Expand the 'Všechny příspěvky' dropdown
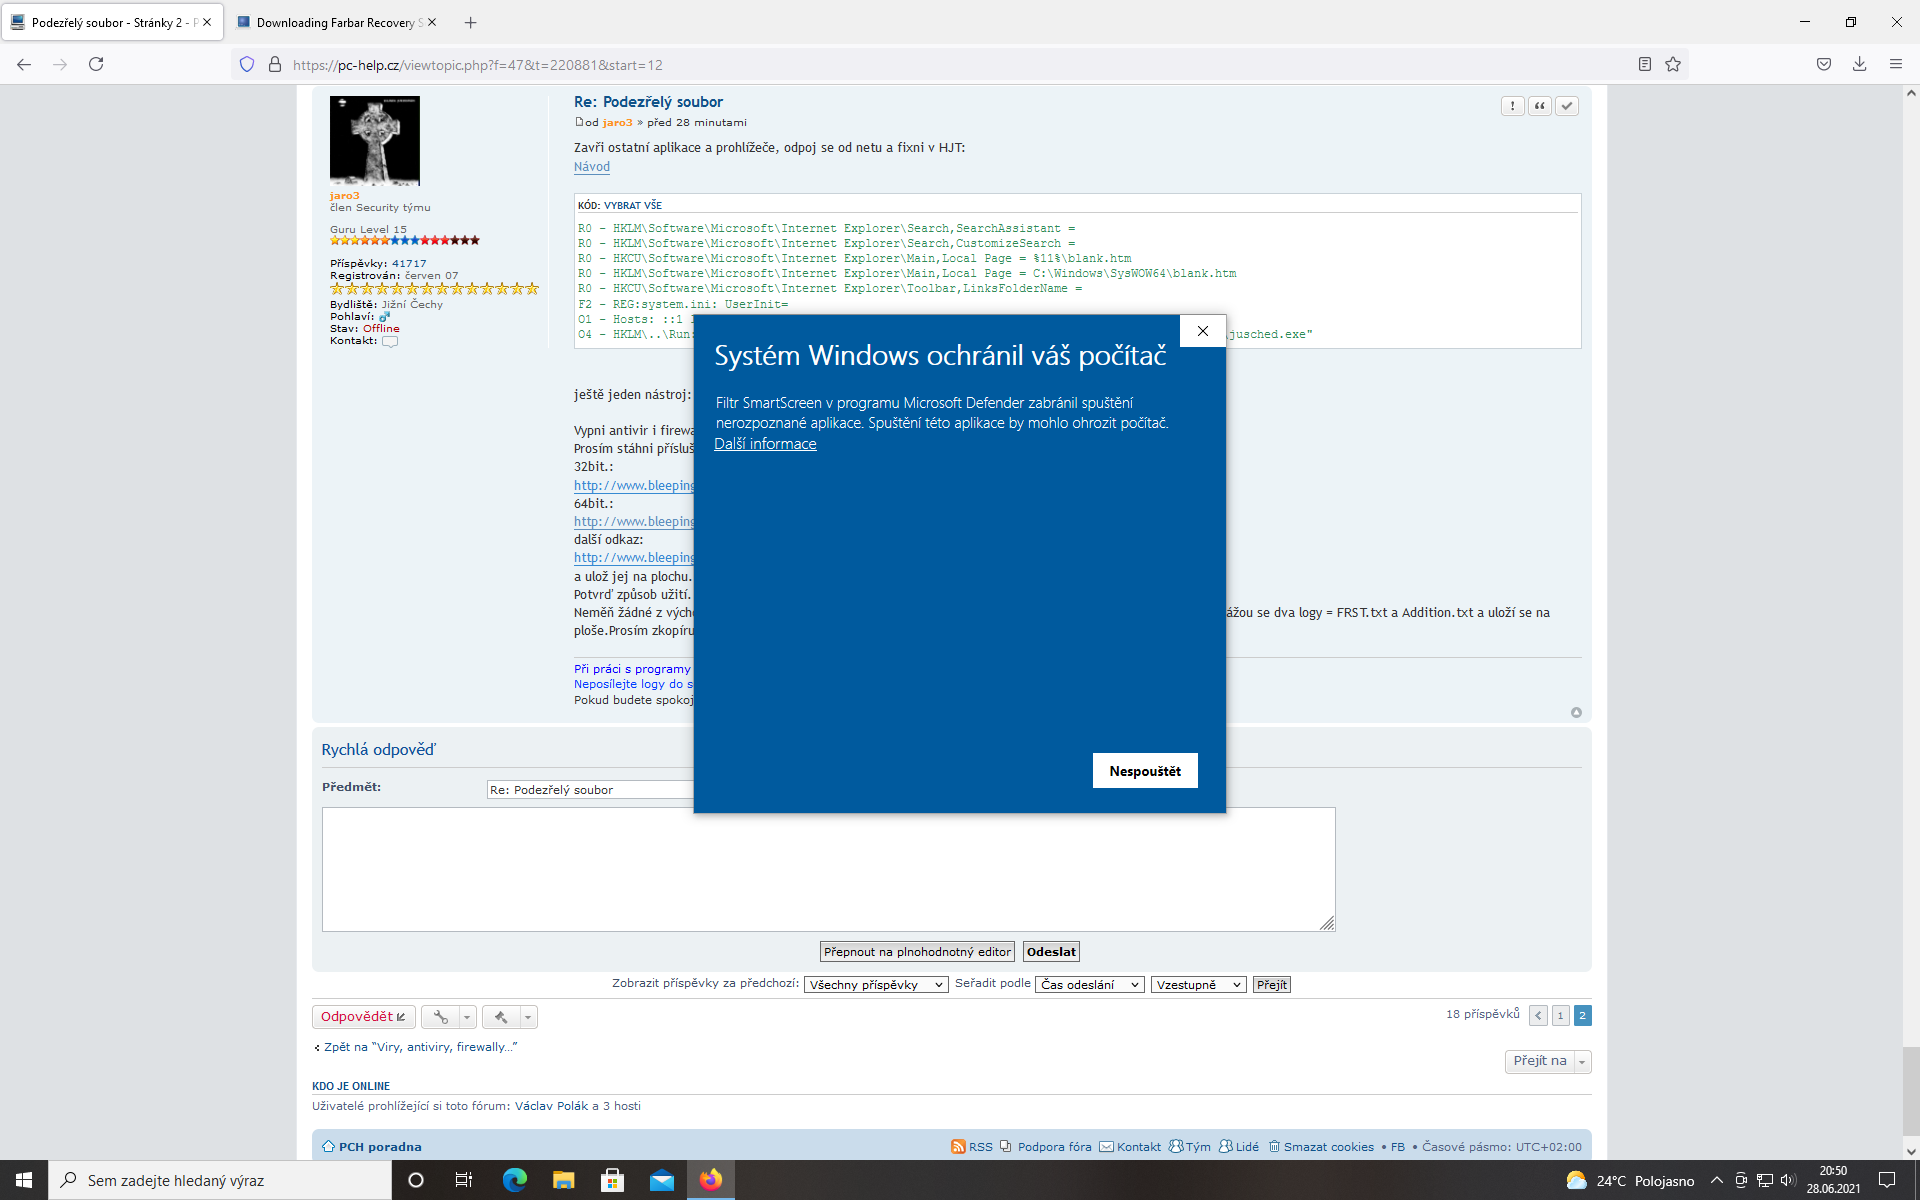 point(876,985)
